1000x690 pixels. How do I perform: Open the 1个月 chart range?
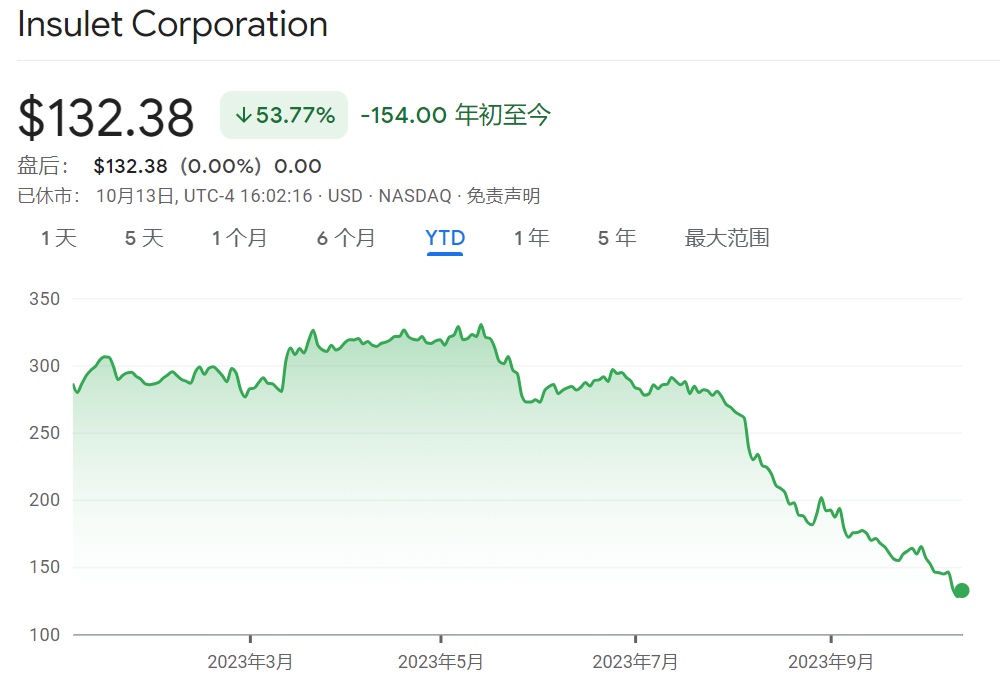point(239,238)
